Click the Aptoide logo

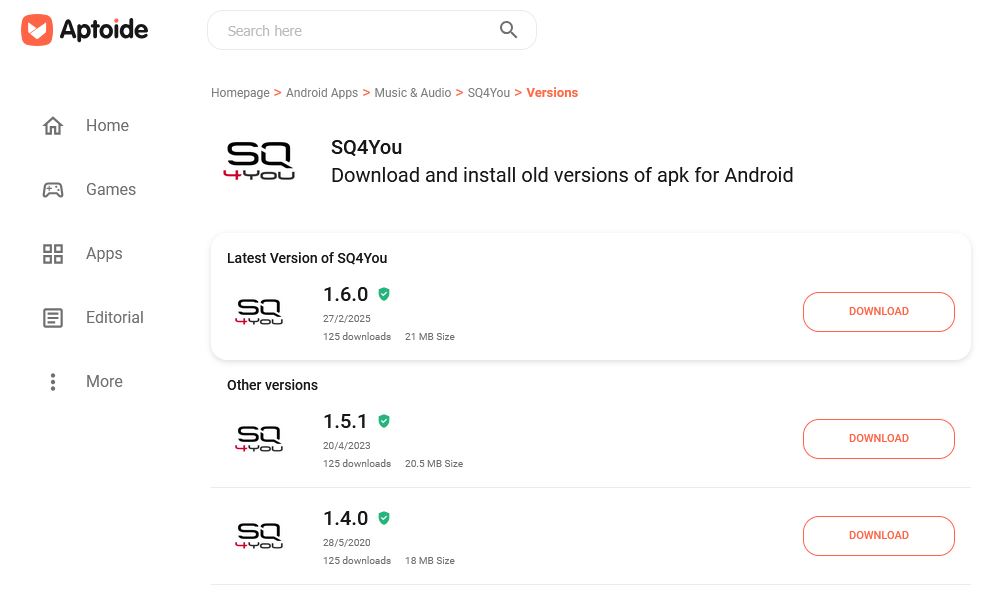click(85, 30)
